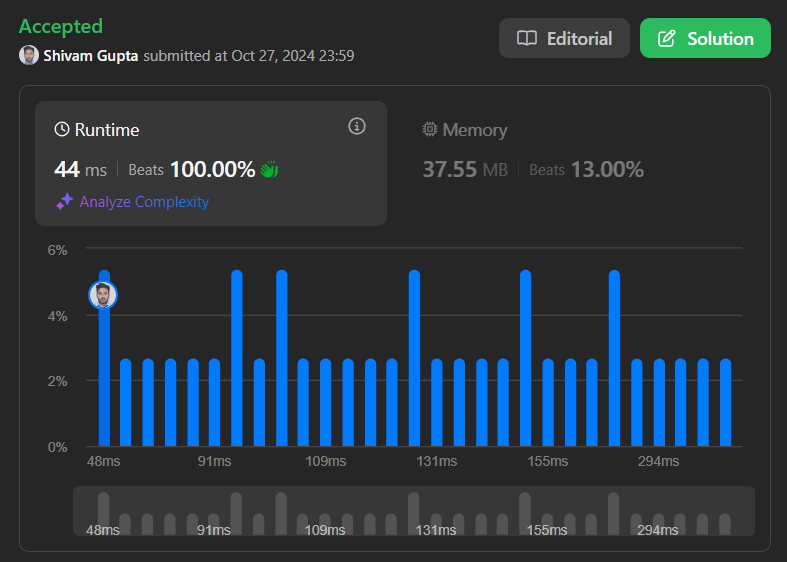The height and width of the screenshot is (562, 787).
Task: Click the 48ms bar in the bottom overview strip
Action: [103, 513]
